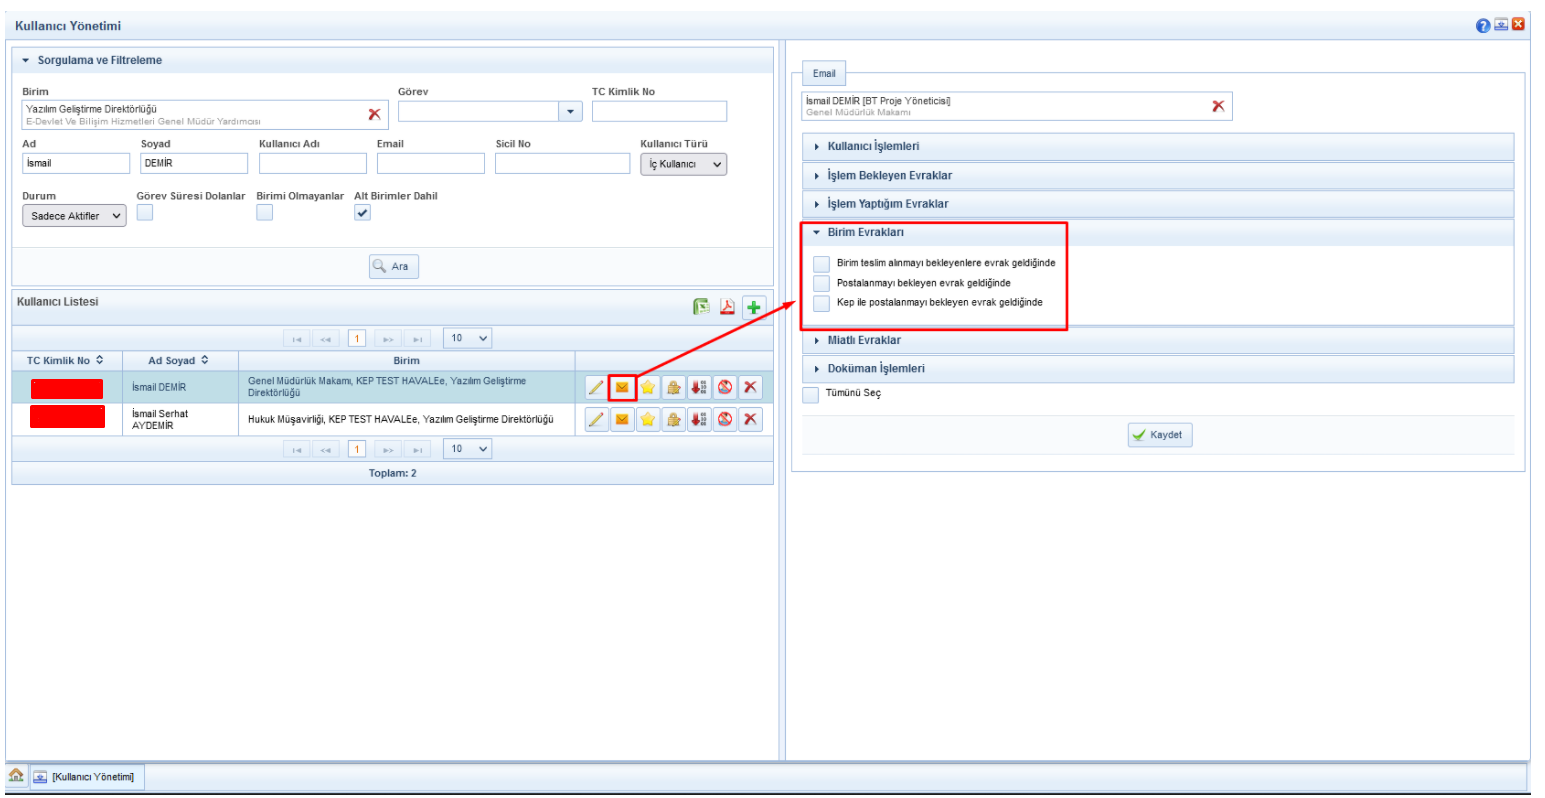Enable 'Postalanmayı bekleyen evrak geldiğinde' checkbox
The width and height of the screenshot is (1545, 798).
pos(822,283)
